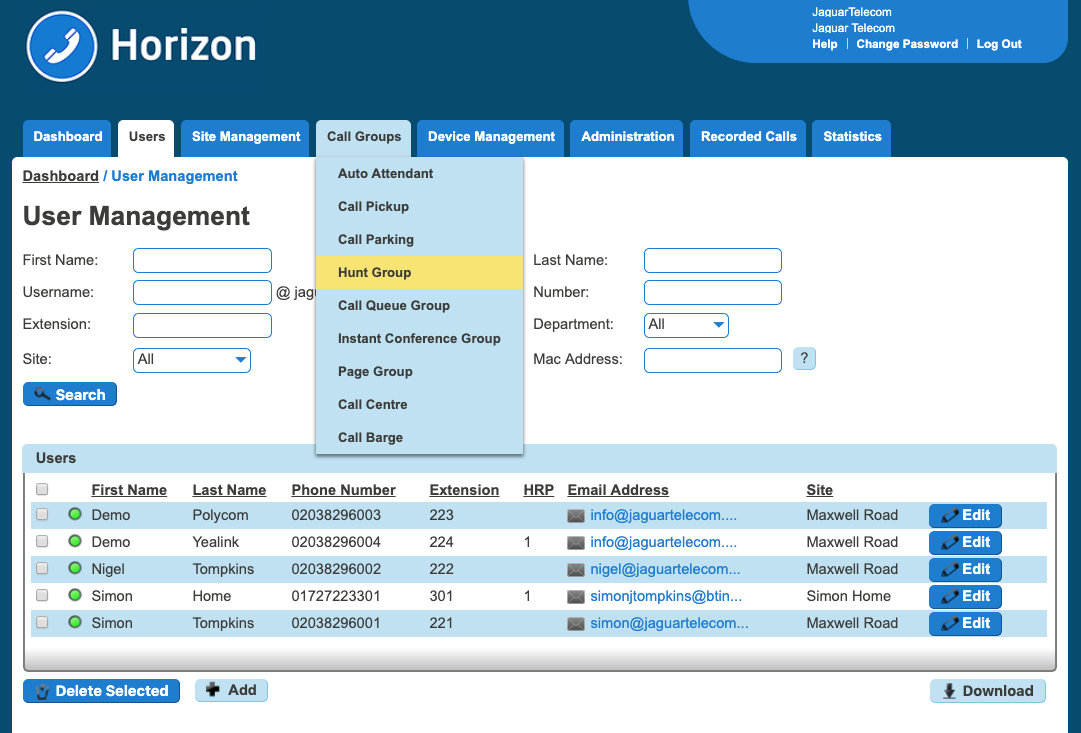Click envelope icon in Simon Home row

(576, 596)
